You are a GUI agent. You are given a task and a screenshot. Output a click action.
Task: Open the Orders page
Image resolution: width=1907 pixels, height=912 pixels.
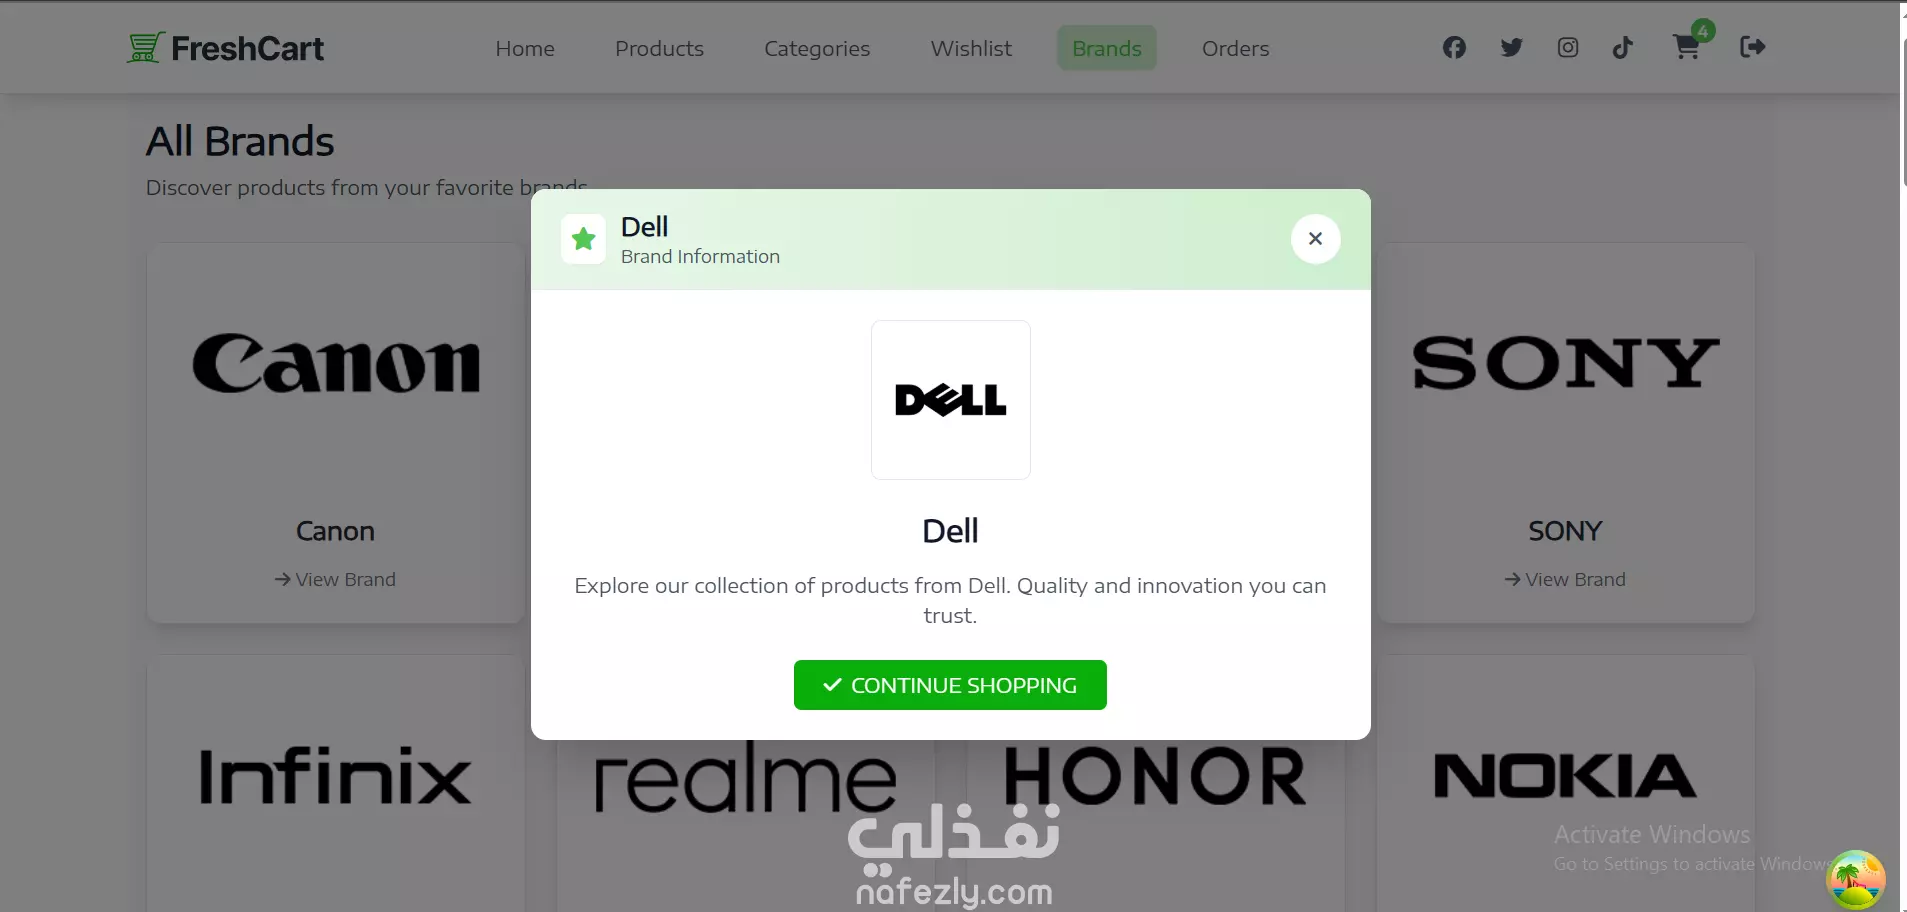[1236, 48]
